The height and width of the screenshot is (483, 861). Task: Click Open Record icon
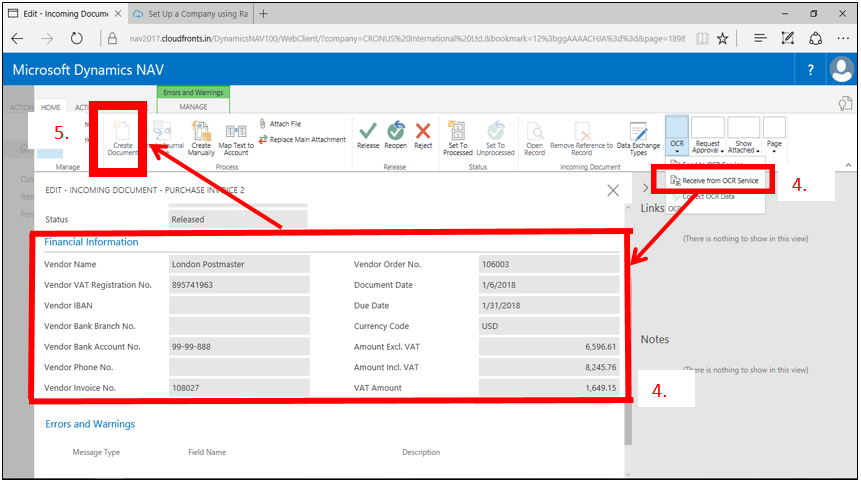(x=534, y=138)
